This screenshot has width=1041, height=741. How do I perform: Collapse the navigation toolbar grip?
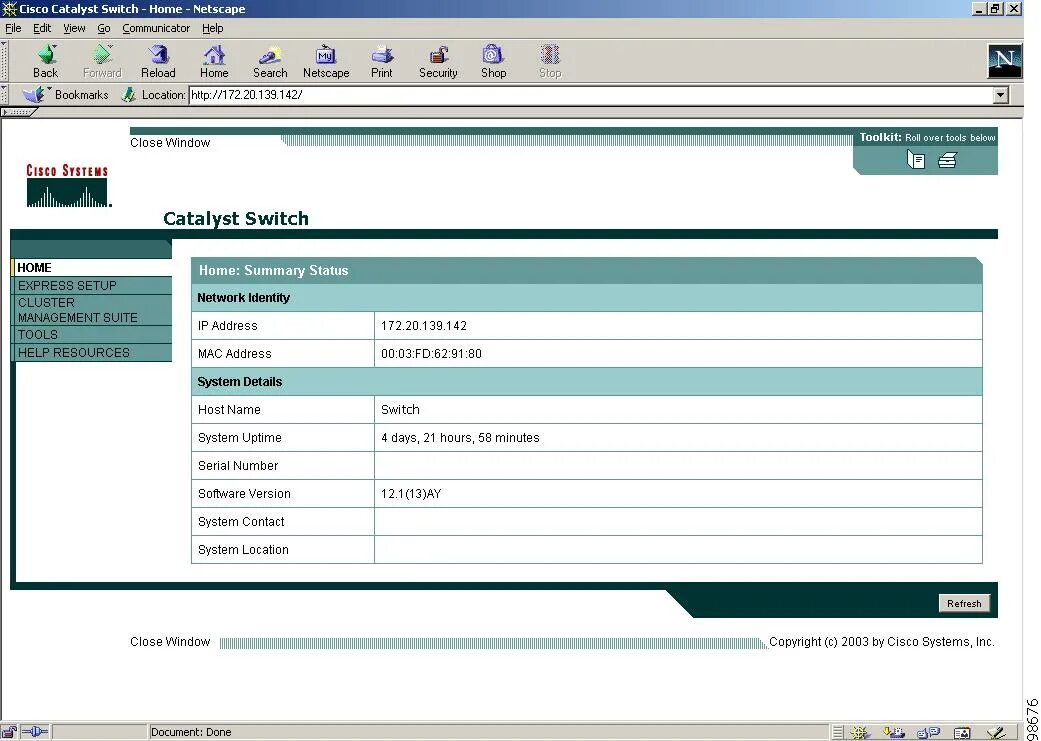(x=4, y=61)
